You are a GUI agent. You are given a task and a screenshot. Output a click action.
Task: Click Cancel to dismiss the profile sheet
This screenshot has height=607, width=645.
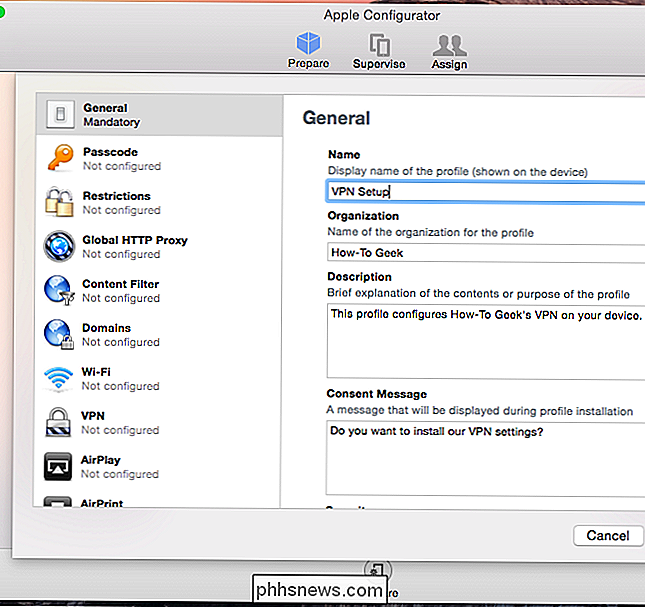tap(608, 535)
